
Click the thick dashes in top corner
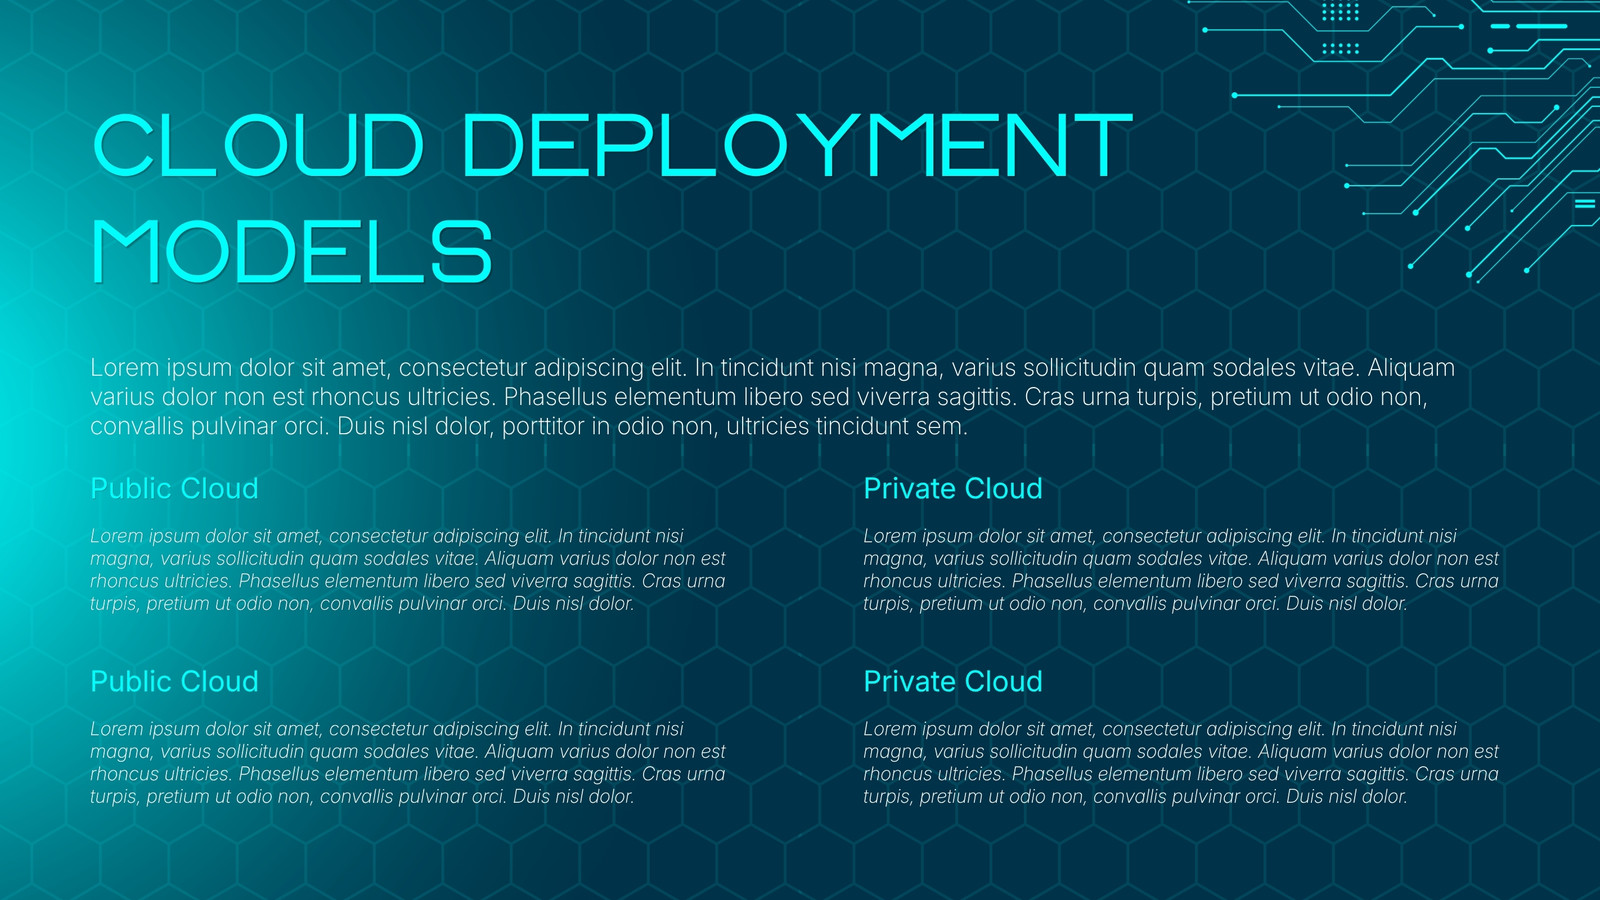coord(1529,26)
